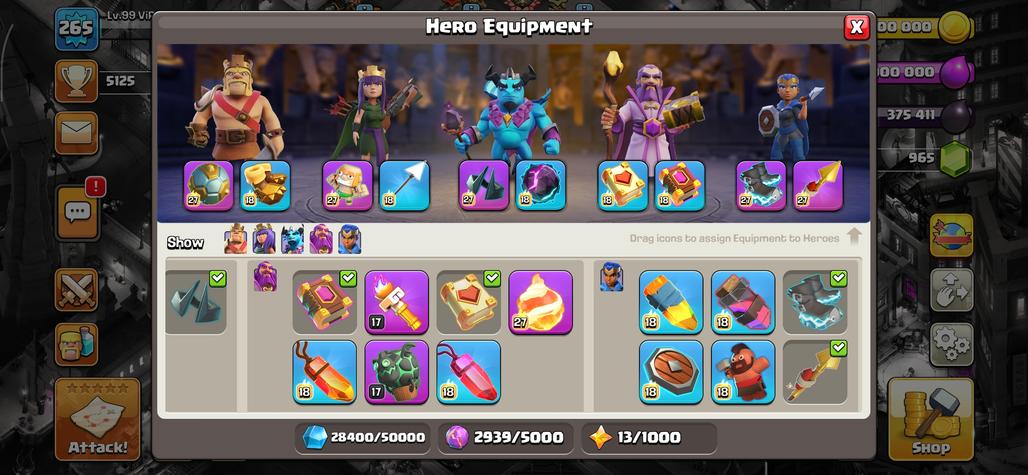Select the Hog Rider Puppet equipment
1028x475 pixels.
point(743,371)
